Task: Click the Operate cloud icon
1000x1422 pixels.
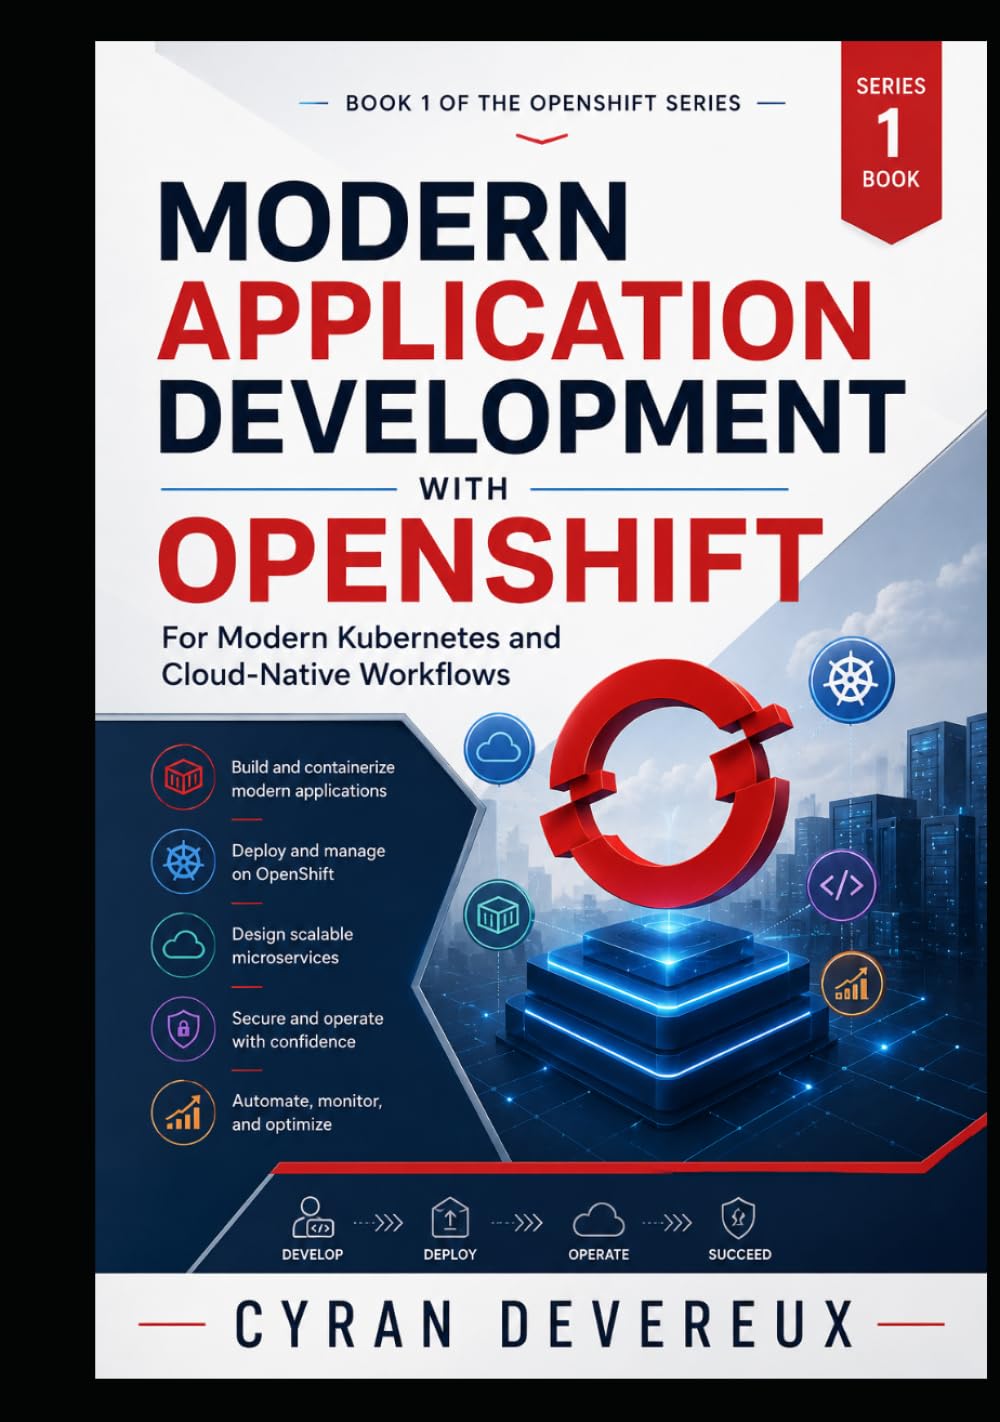Action: click(598, 1220)
